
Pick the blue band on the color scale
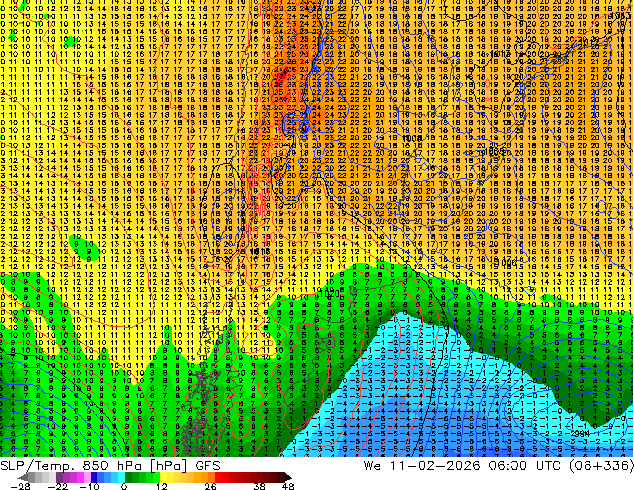pos(108,477)
